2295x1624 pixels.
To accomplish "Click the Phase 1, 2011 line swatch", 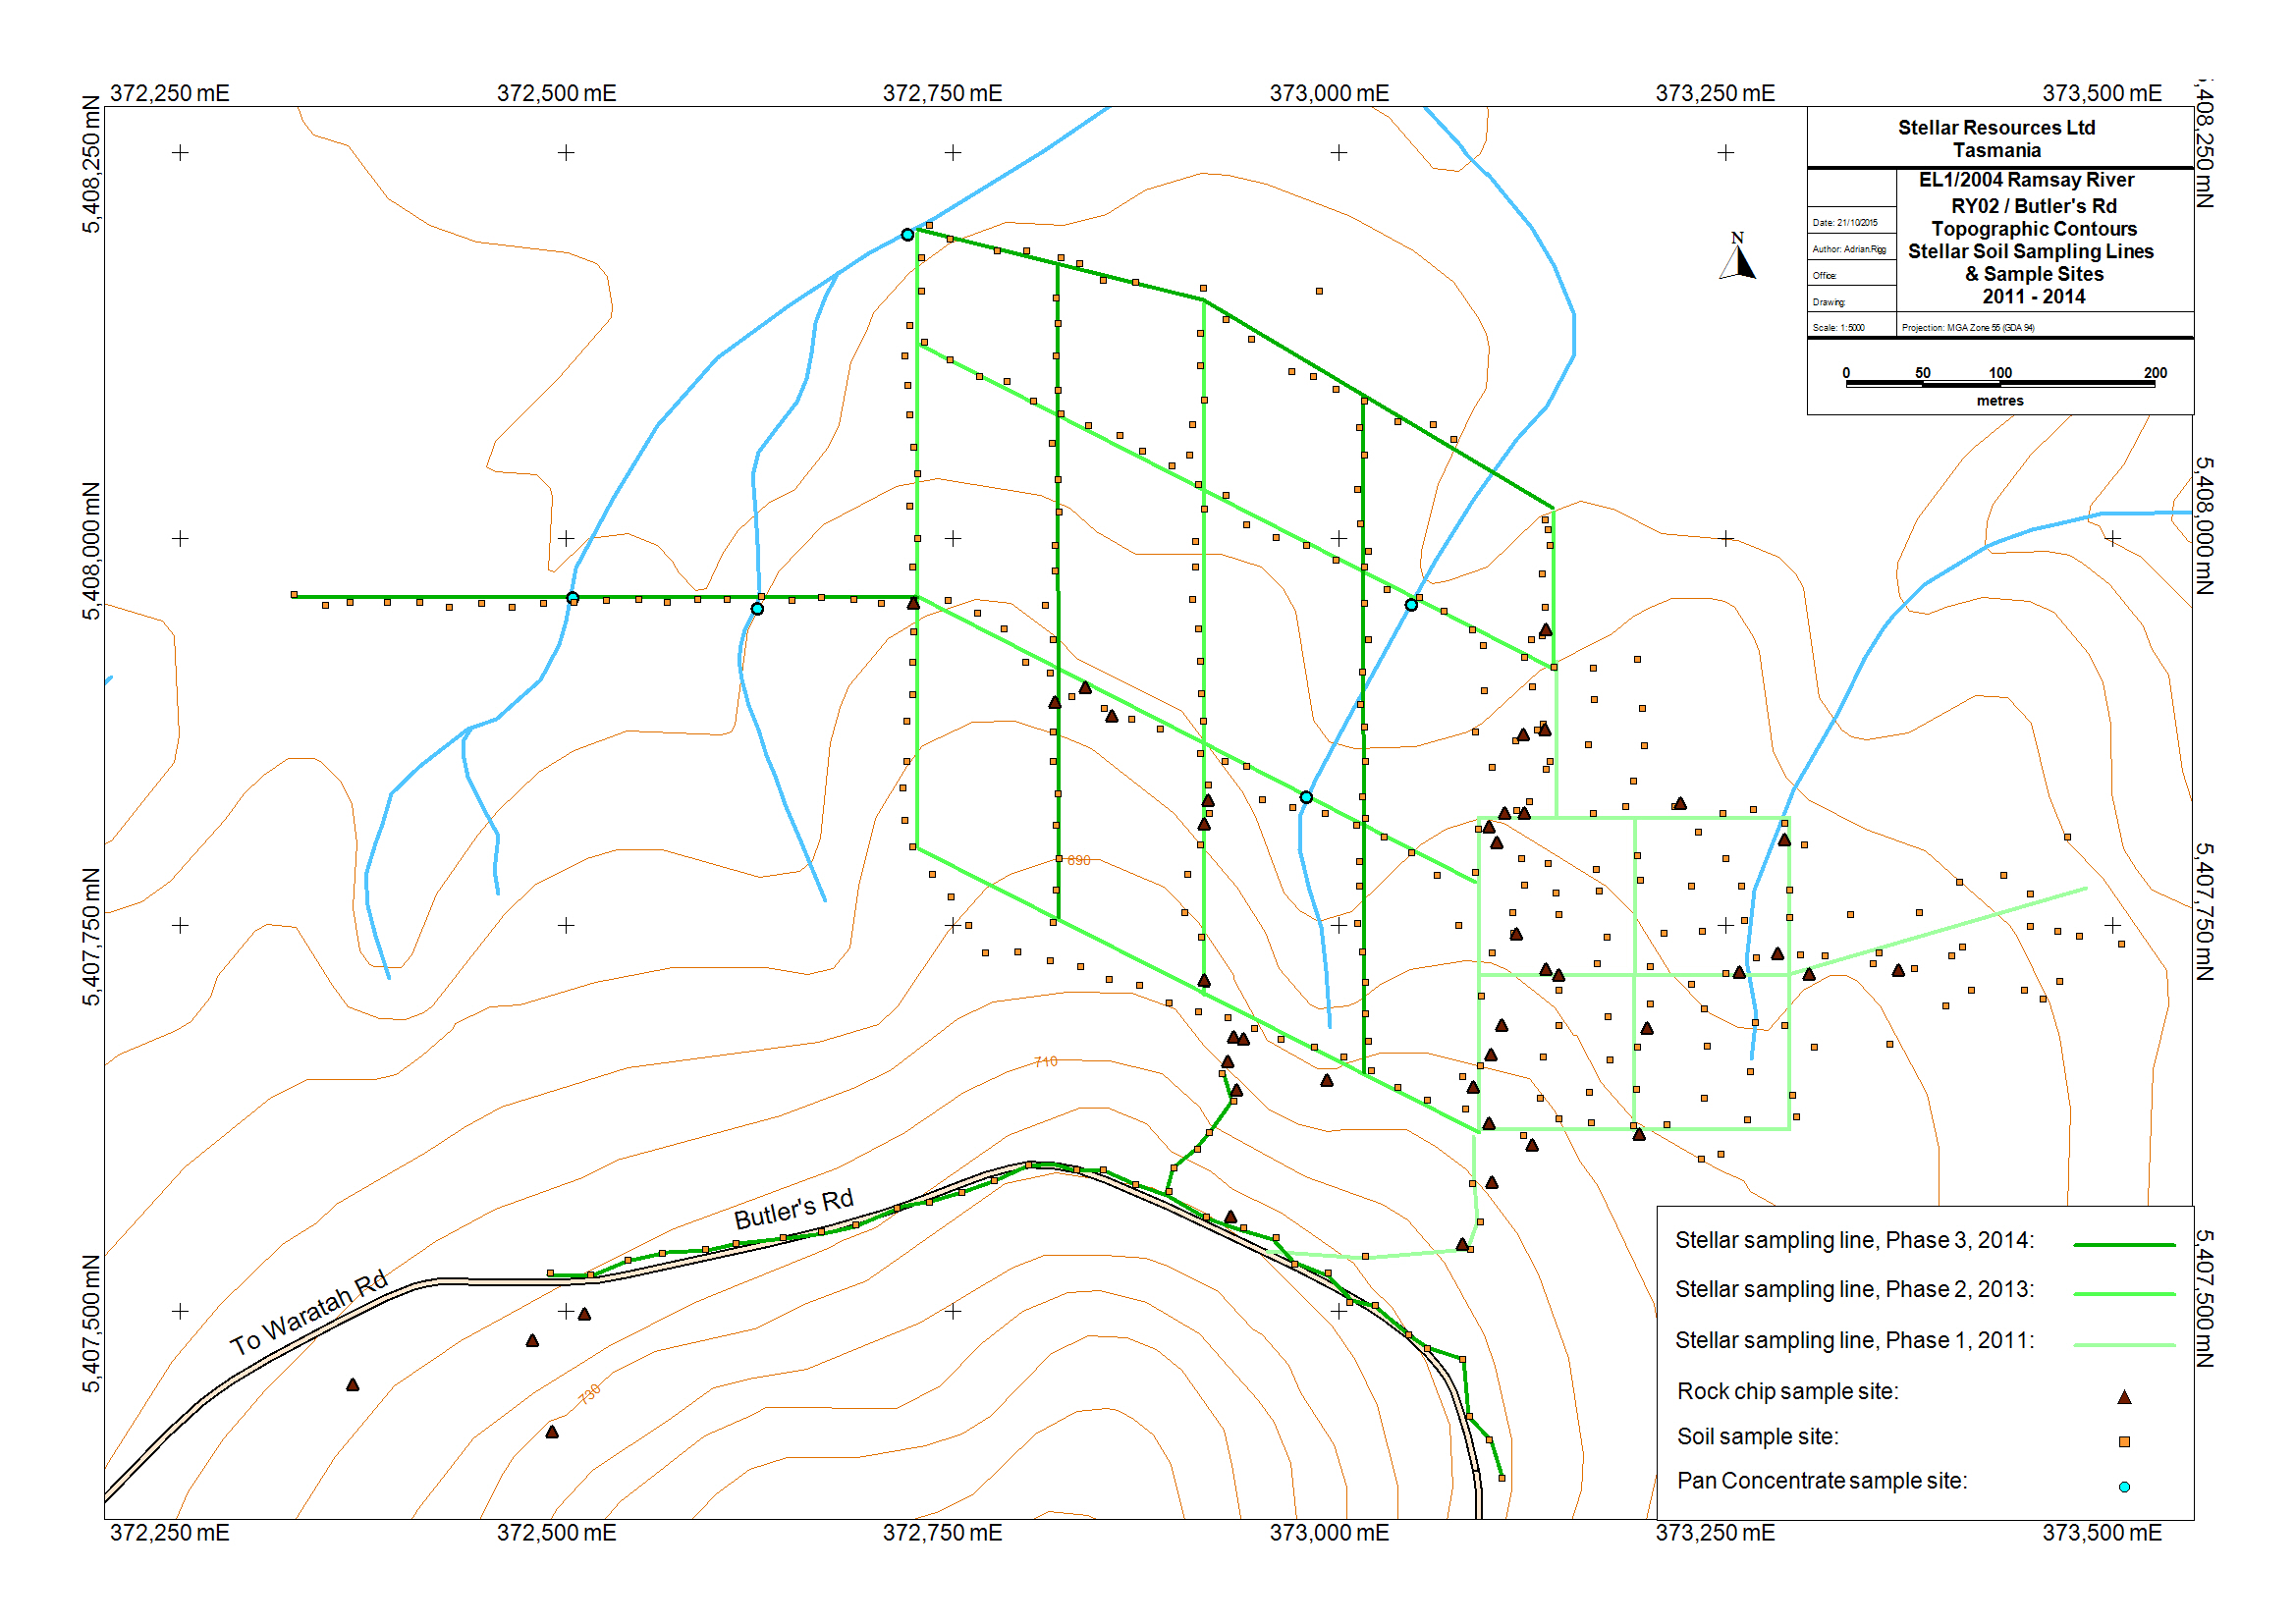I will (x=2124, y=1345).
